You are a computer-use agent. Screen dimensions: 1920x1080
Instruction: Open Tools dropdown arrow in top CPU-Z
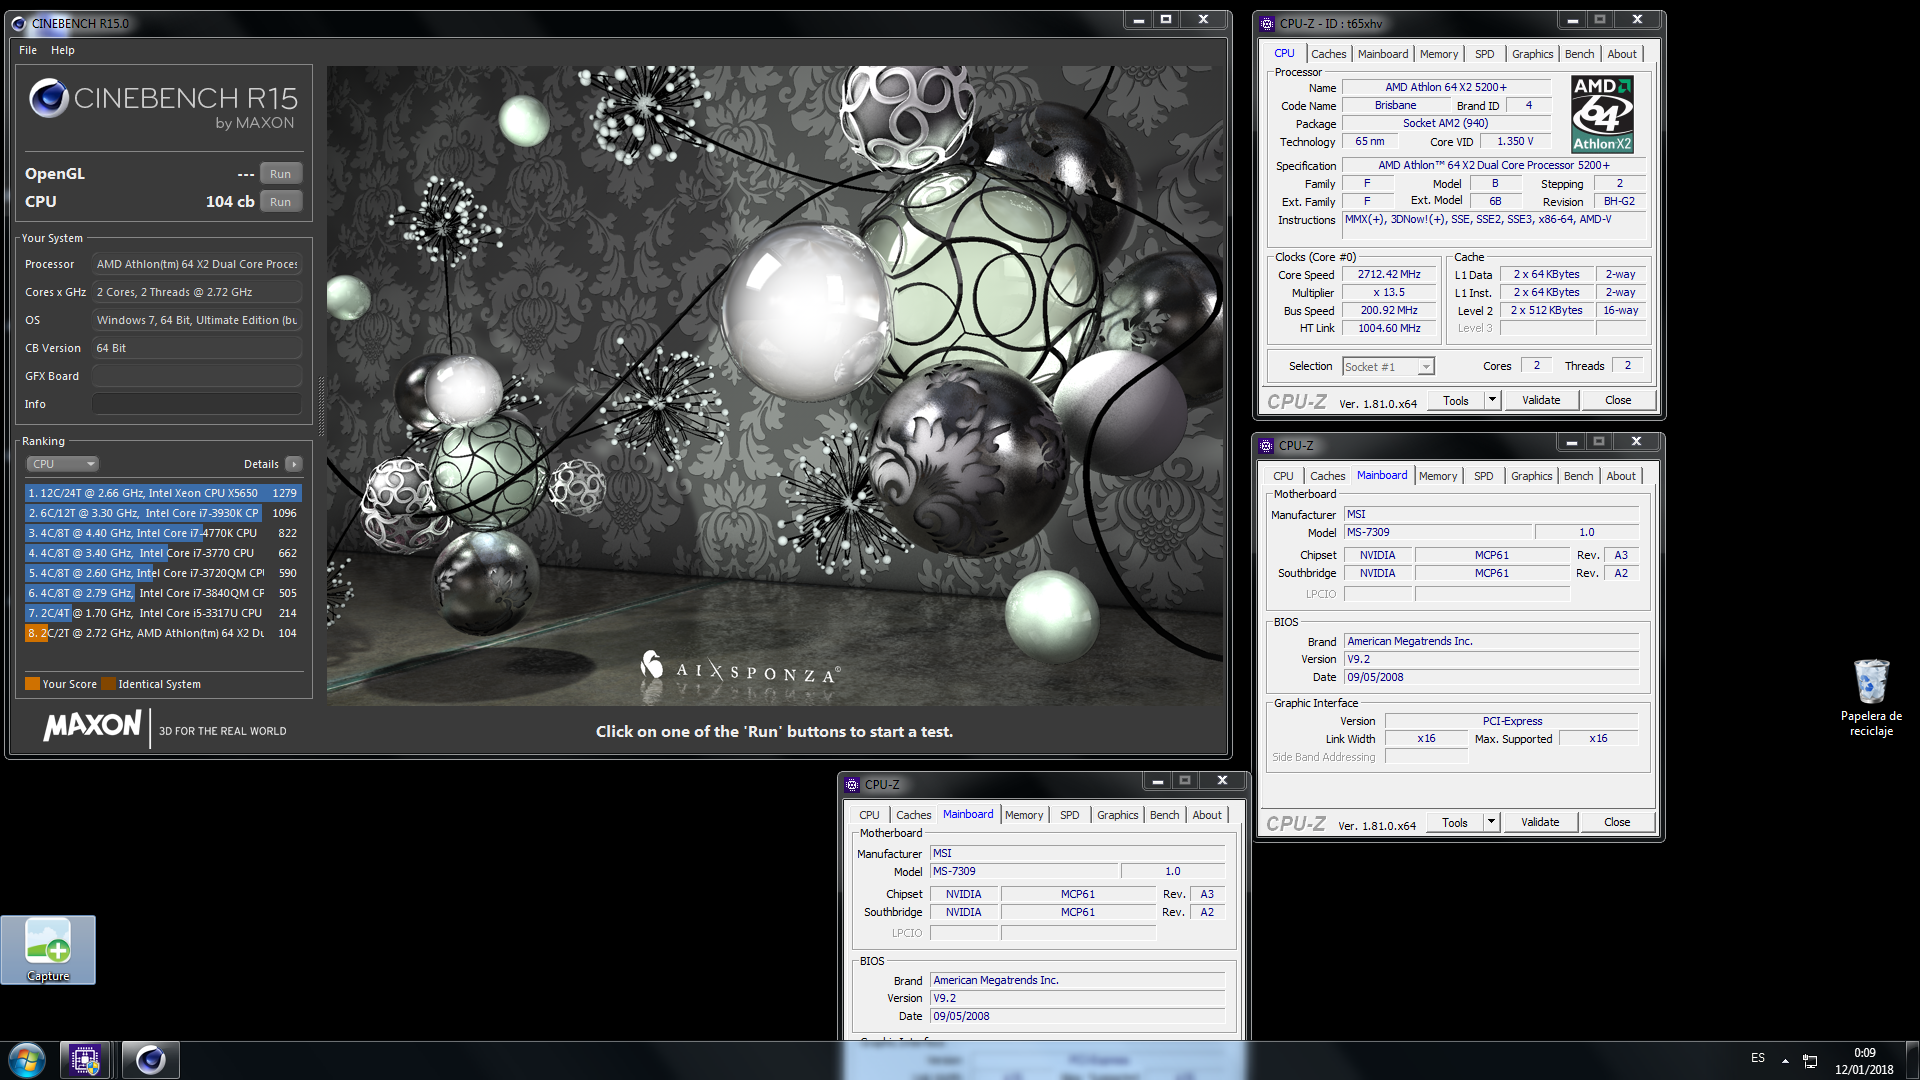click(x=1492, y=400)
